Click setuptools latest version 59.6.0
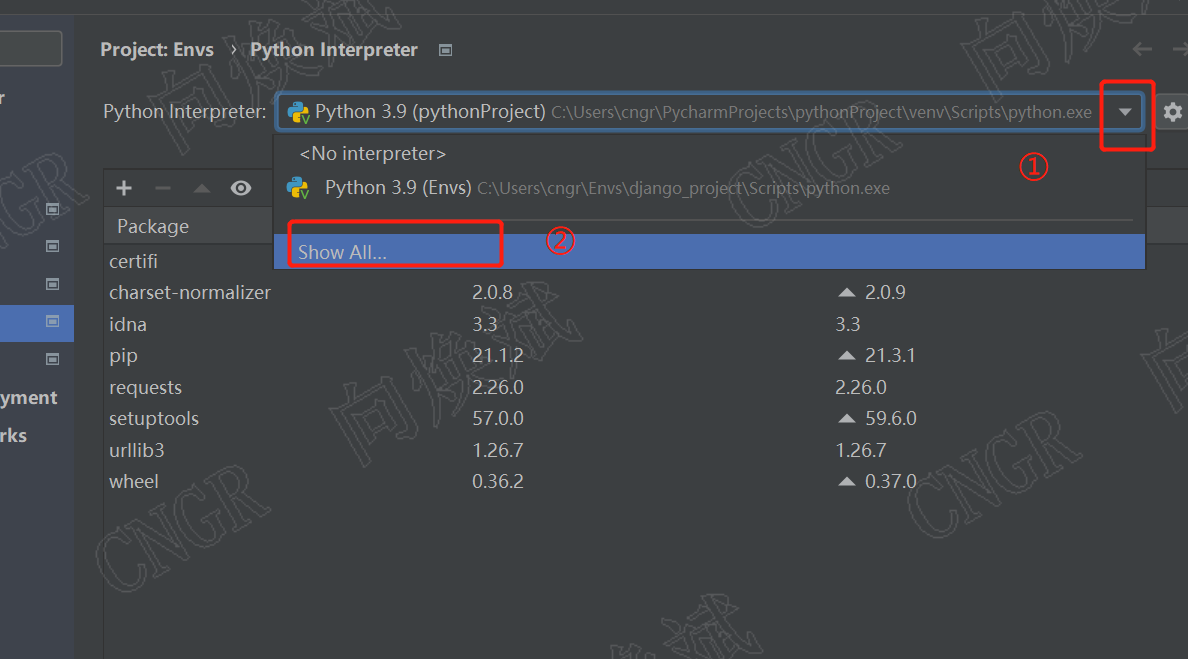 [891, 418]
